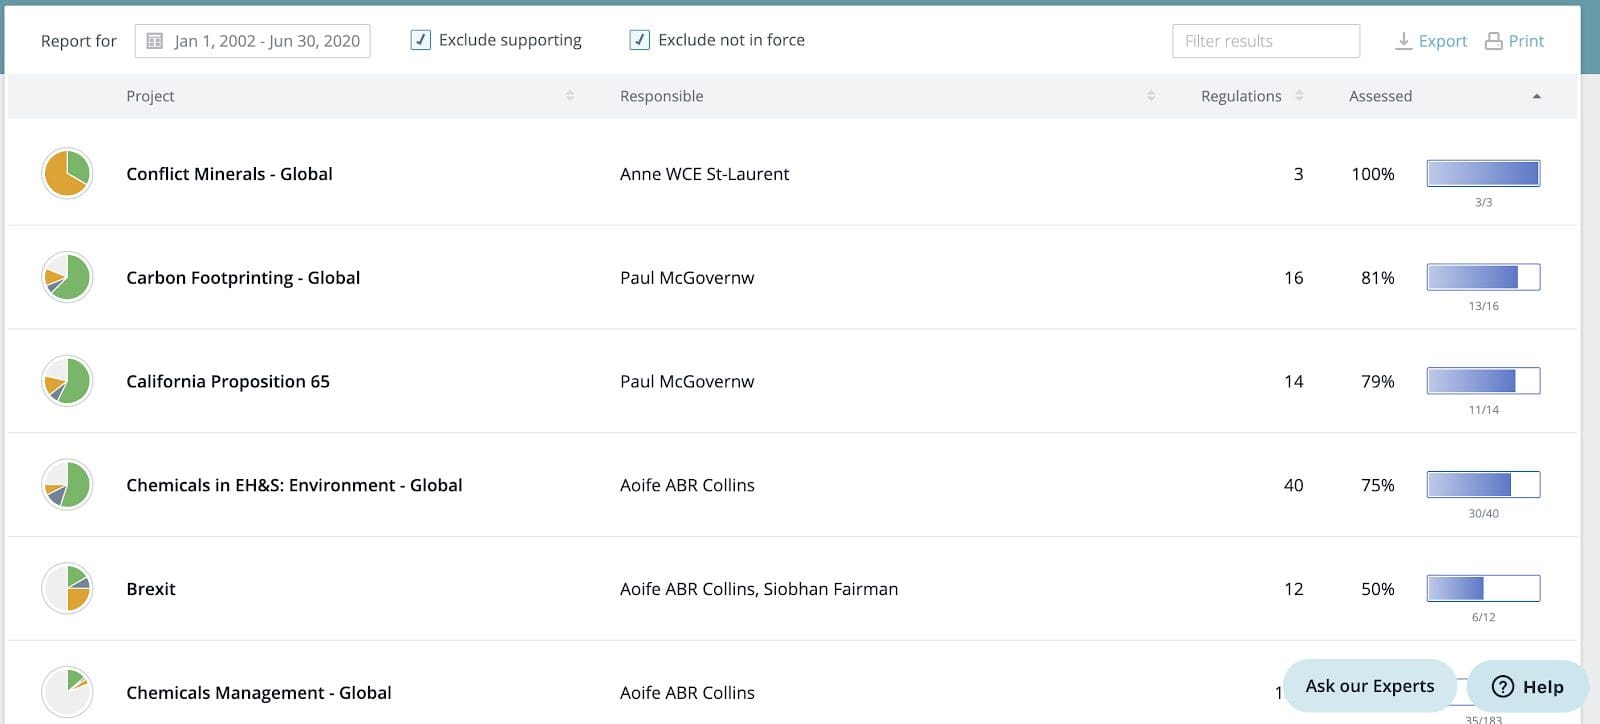The width and height of the screenshot is (1600, 724).
Task: Sort by the Regulations column arrows
Action: [x=1299, y=96]
